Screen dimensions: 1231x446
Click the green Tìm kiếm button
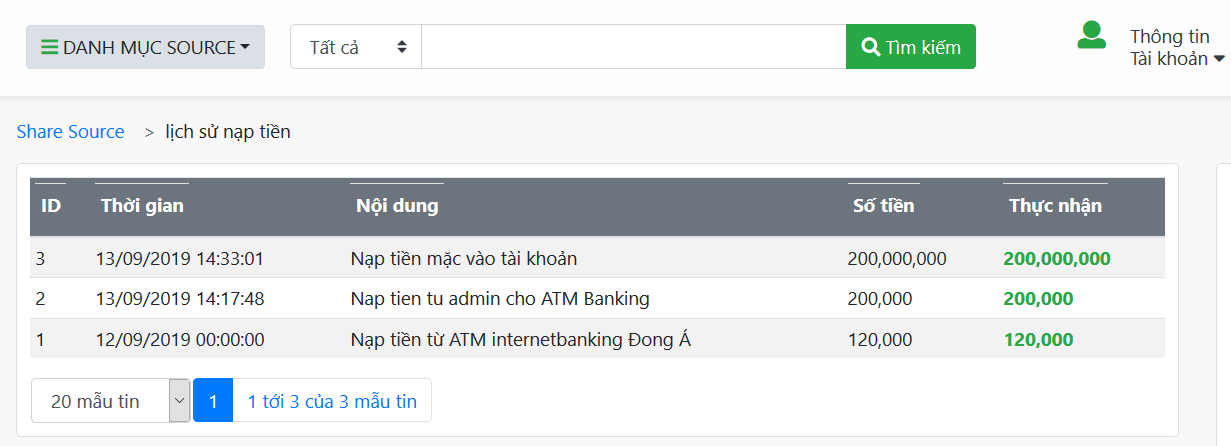pyautogui.click(x=911, y=47)
